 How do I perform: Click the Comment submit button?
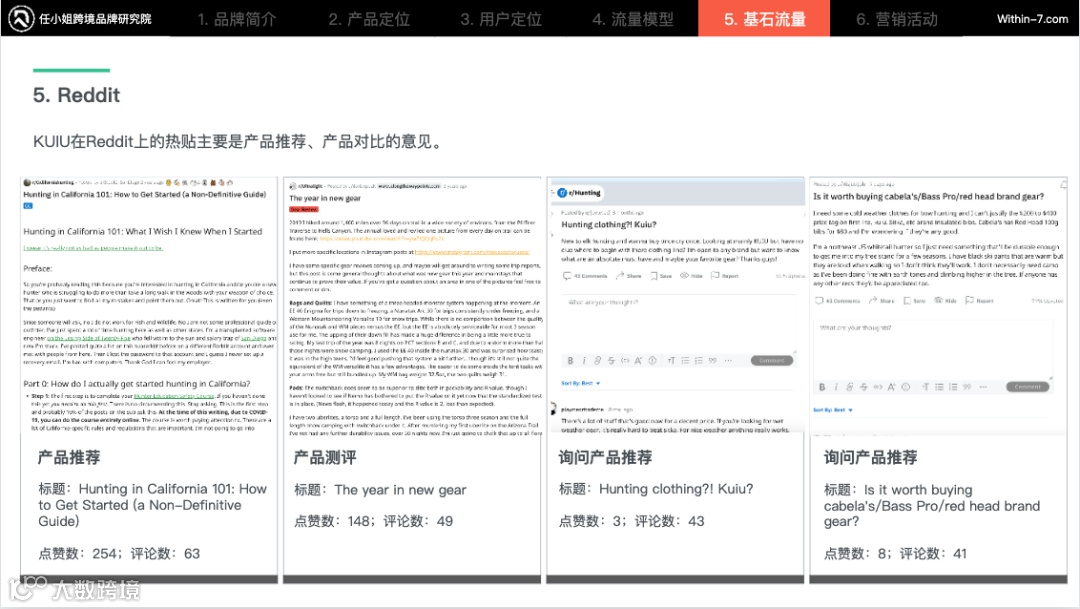pos(772,360)
